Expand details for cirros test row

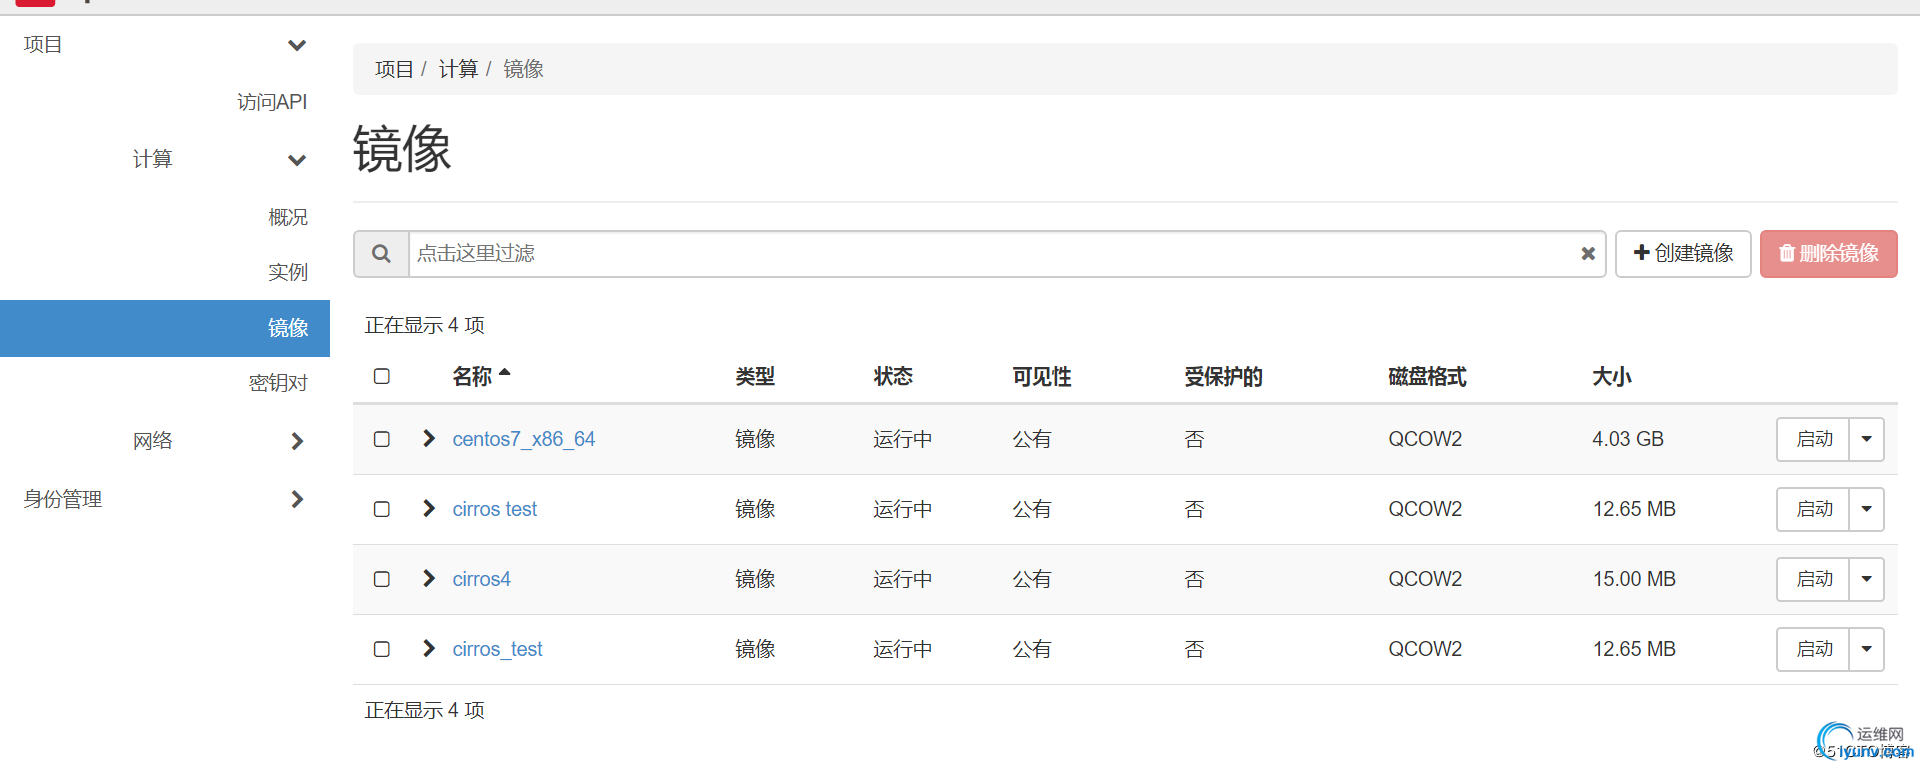click(429, 508)
